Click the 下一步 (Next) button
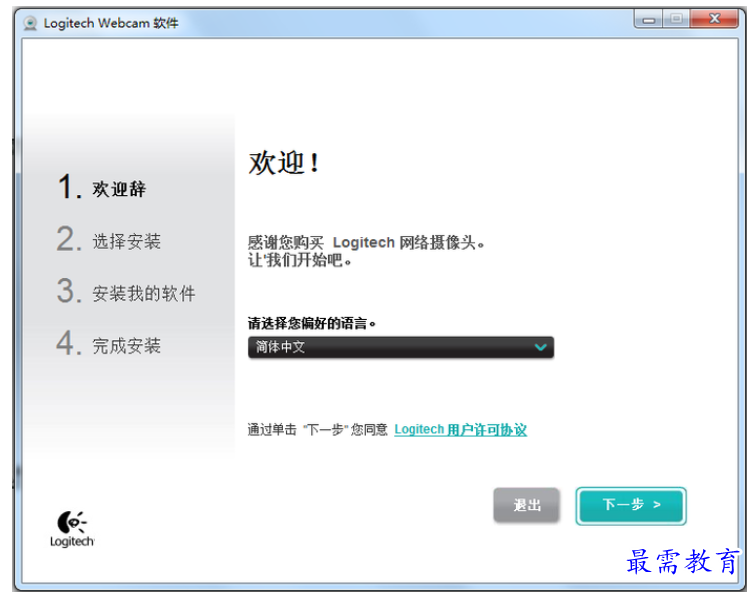Screen dimensions: 748x593 (x=631, y=505)
